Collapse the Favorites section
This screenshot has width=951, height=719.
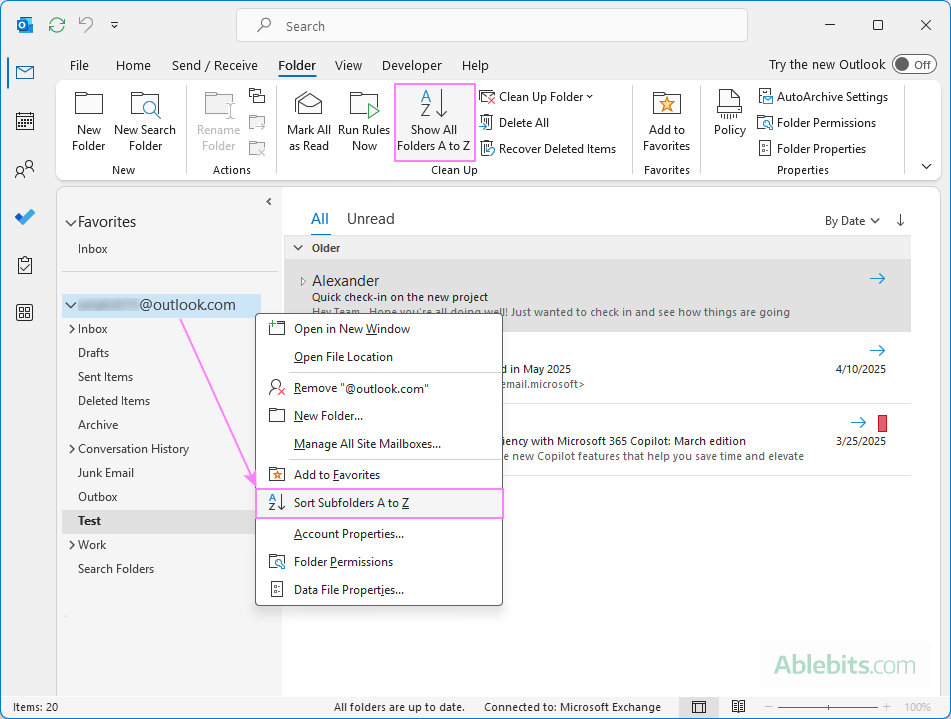tap(70, 223)
